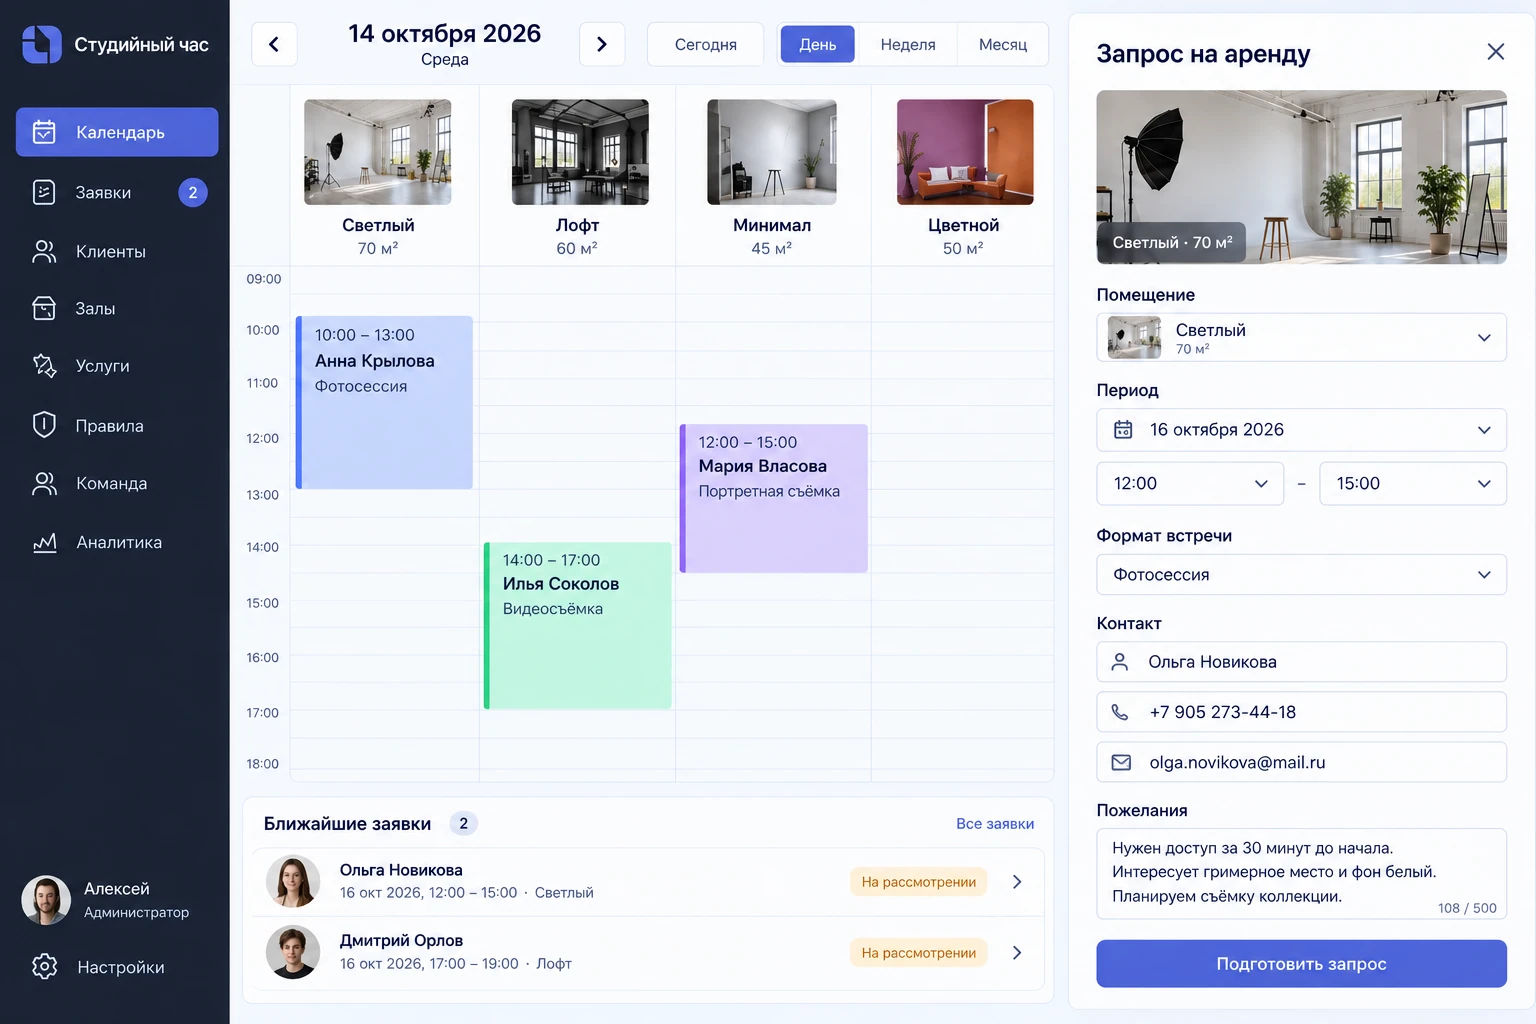Expand the Помещение dropdown showing Светлый
This screenshot has height=1024, width=1536.
click(1301, 337)
